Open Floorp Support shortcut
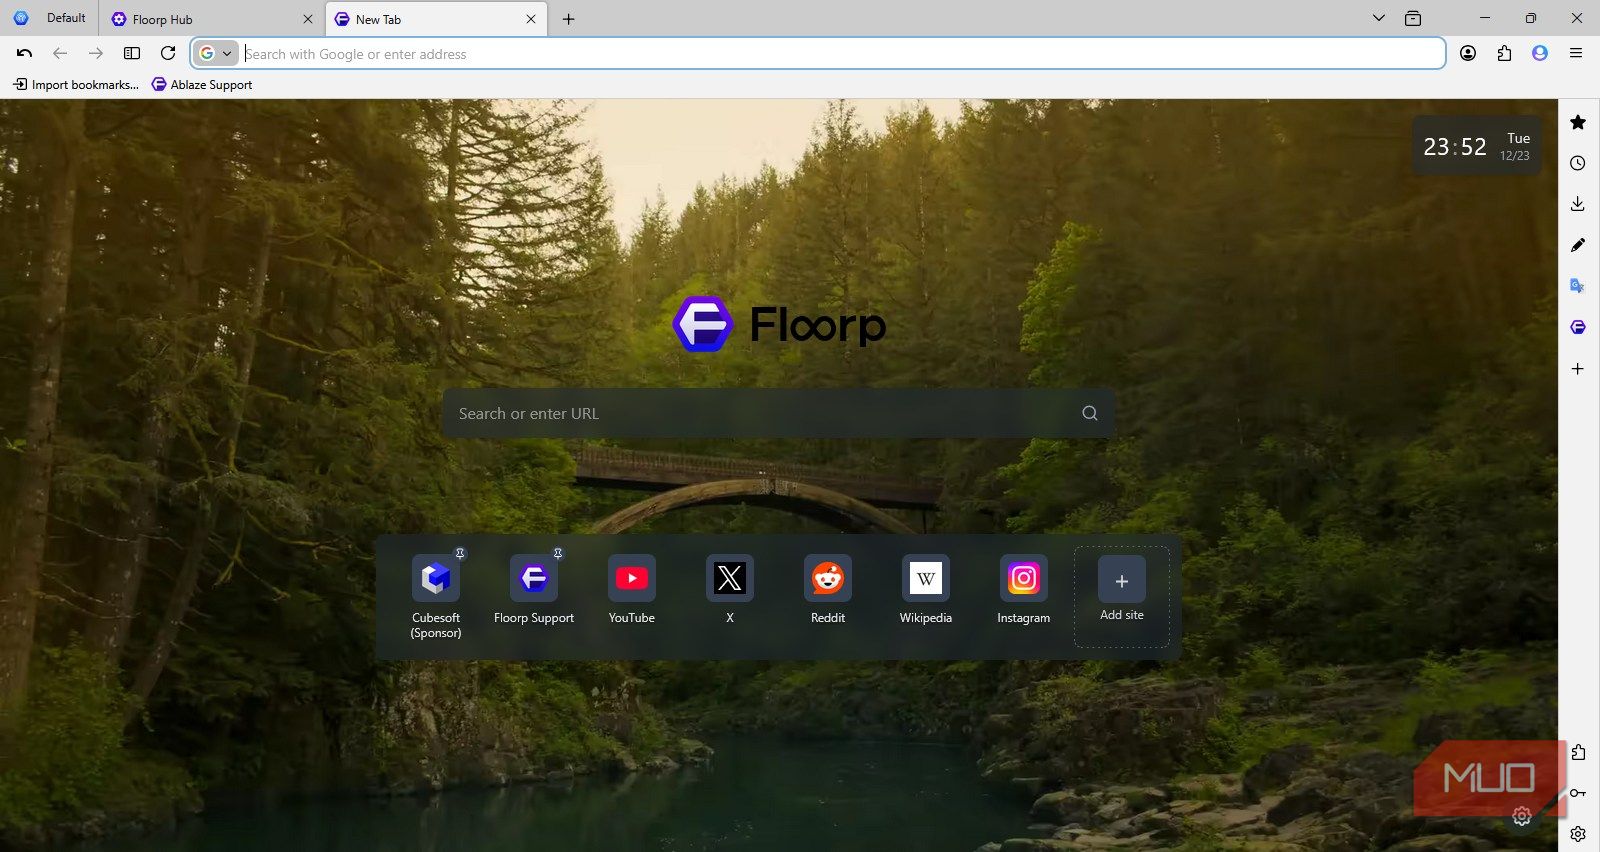1600x852 pixels. (x=534, y=590)
